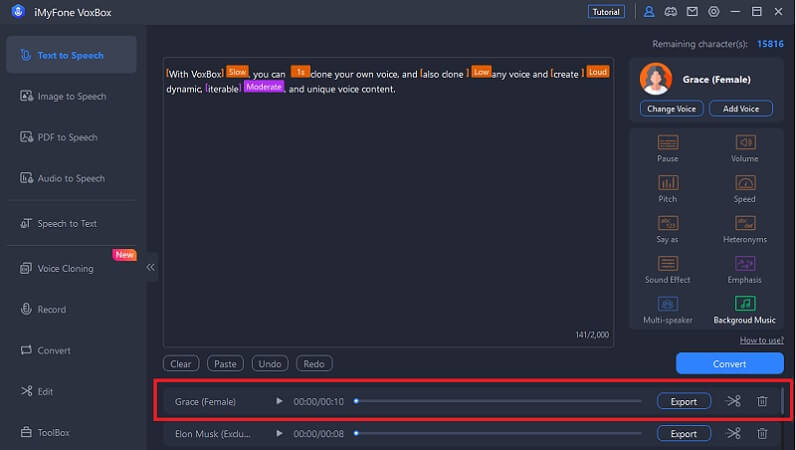Open the user account icon
This screenshot has width=796, height=450.
click(x=649, y=12)
